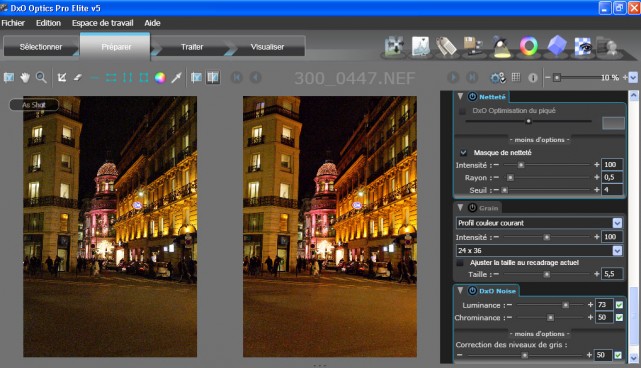Go to first image arrow button
The image size is (641, 368).
click(237, 77)
